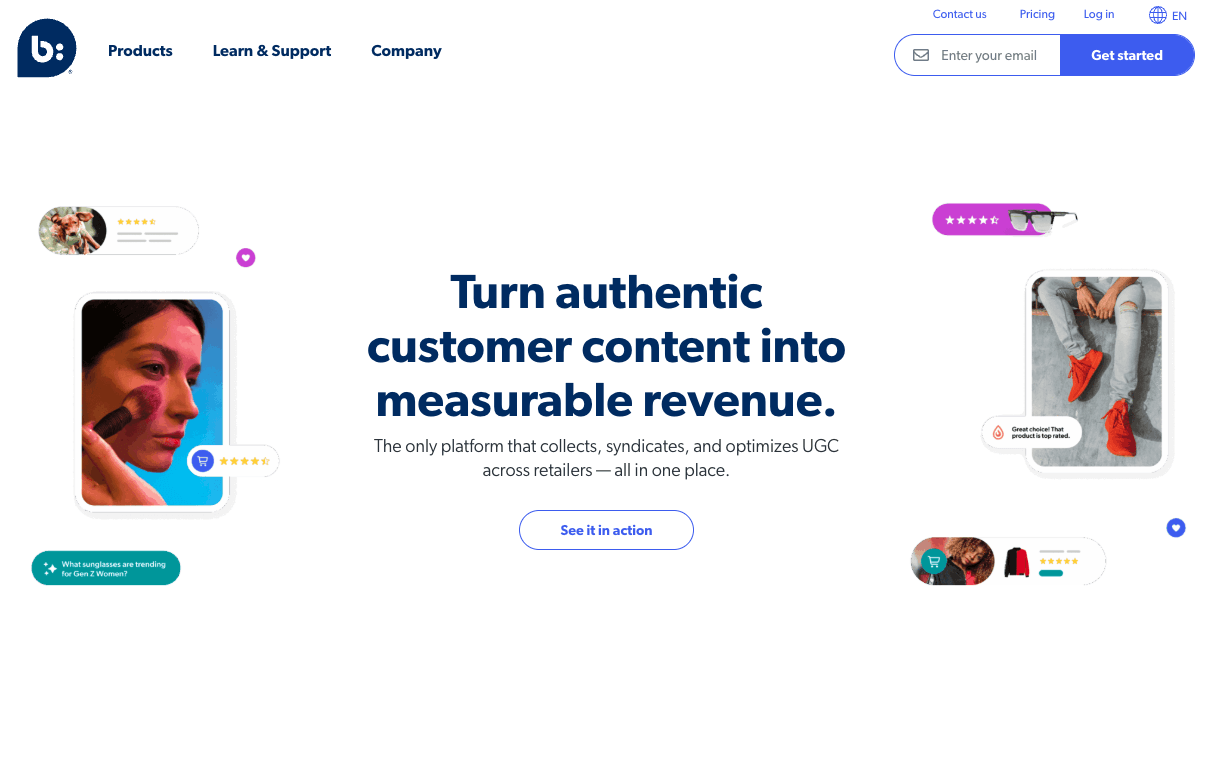Click the envelope icon in email field
1212x782 pixels.
tap(921, 55)
